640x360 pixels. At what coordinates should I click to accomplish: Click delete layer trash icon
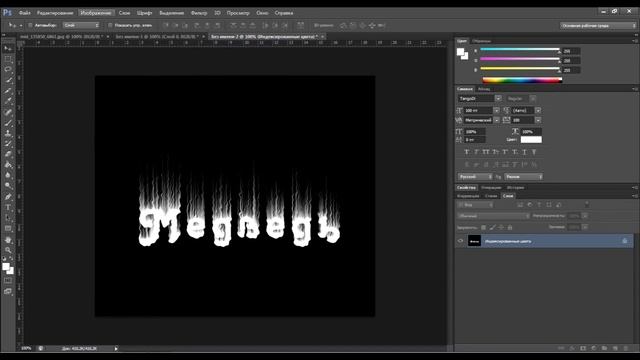pyautogui.click(x=626, y=348)
